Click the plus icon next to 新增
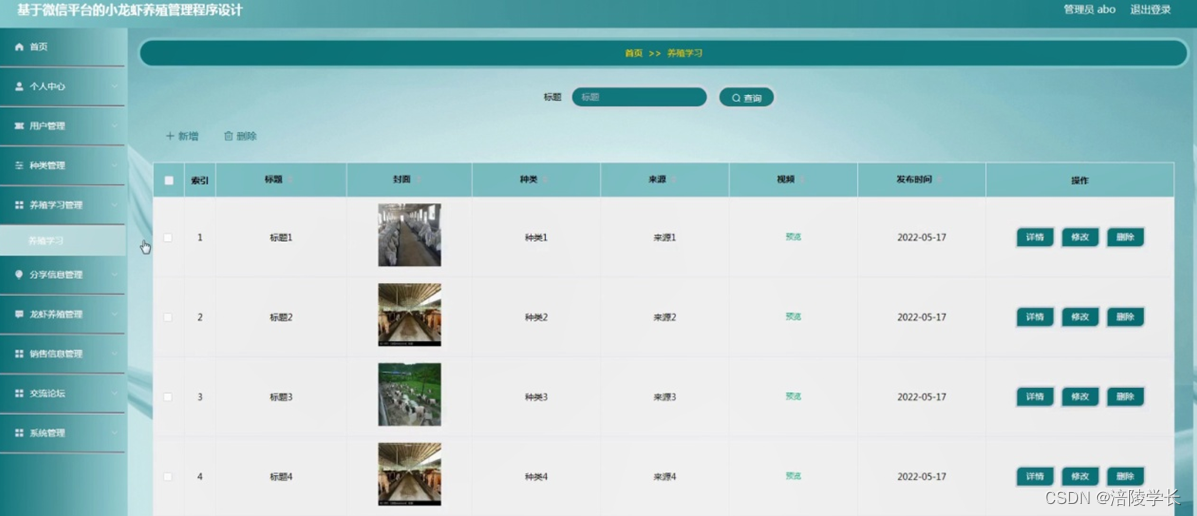Viewport: 1197px width, 516px height. pos(170,136)
